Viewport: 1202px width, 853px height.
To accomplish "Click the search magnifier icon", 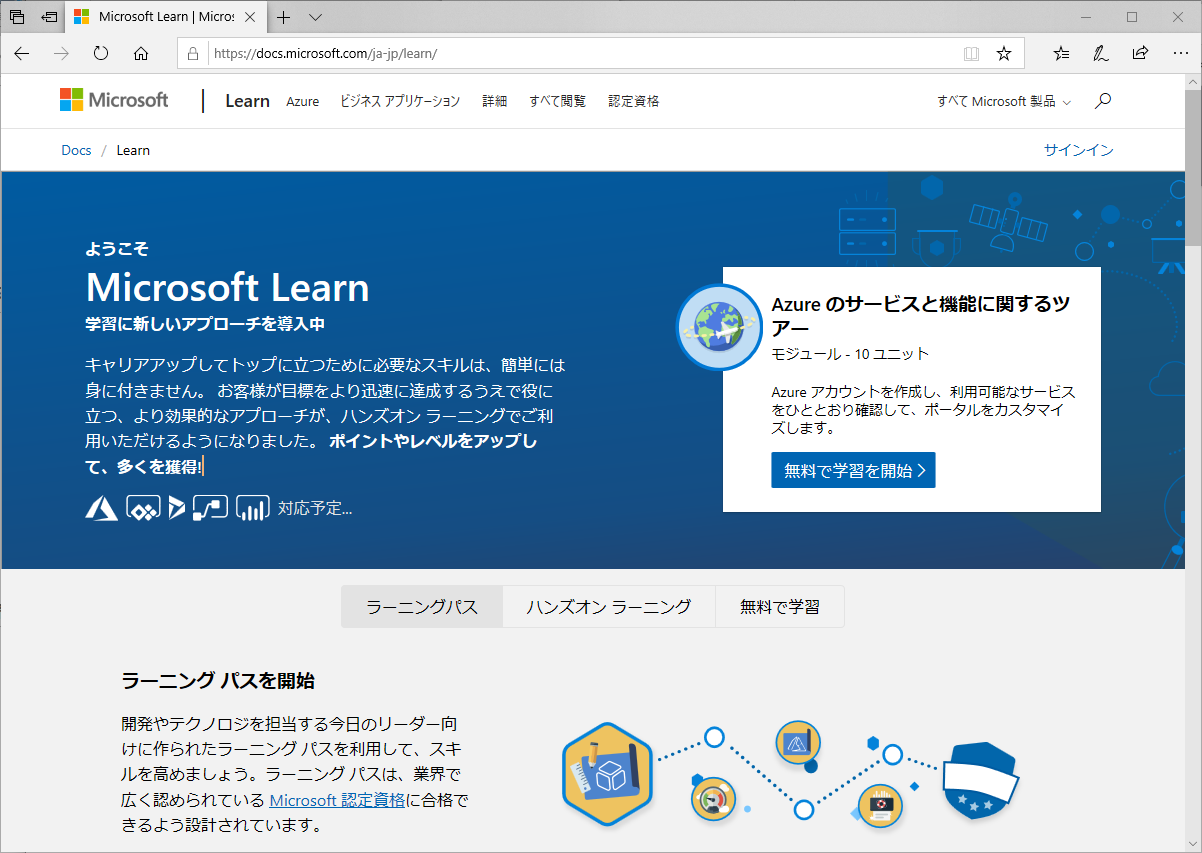I will 1103,101.
